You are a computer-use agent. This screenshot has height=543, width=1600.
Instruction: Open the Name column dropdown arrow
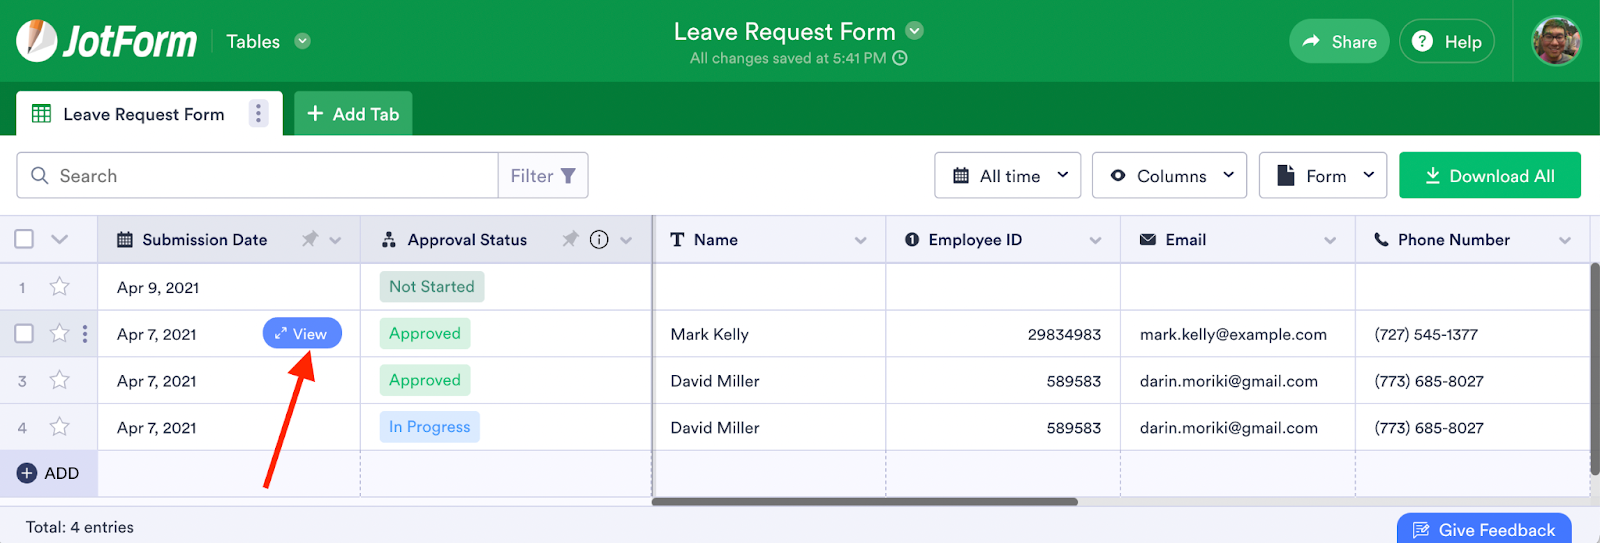tap(860, 240)
